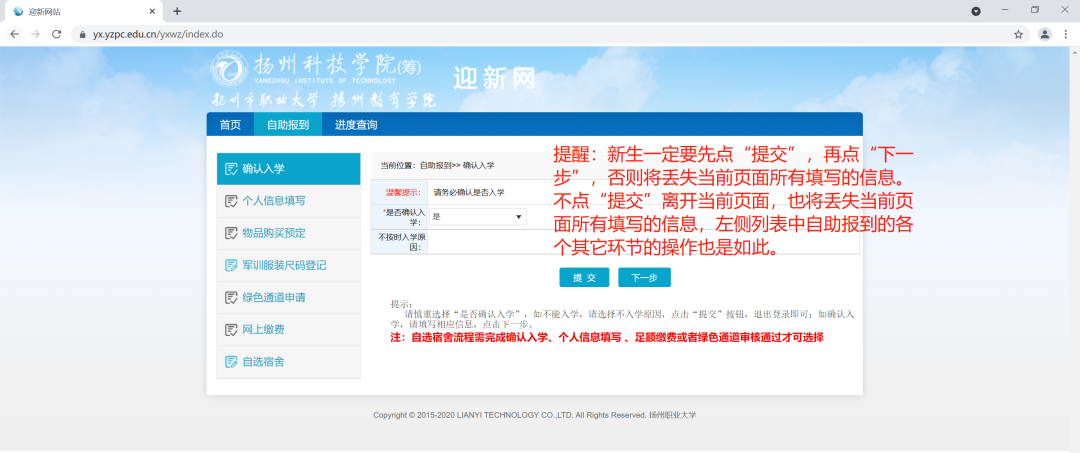Click the 提交 button

(x=584, y=277)
